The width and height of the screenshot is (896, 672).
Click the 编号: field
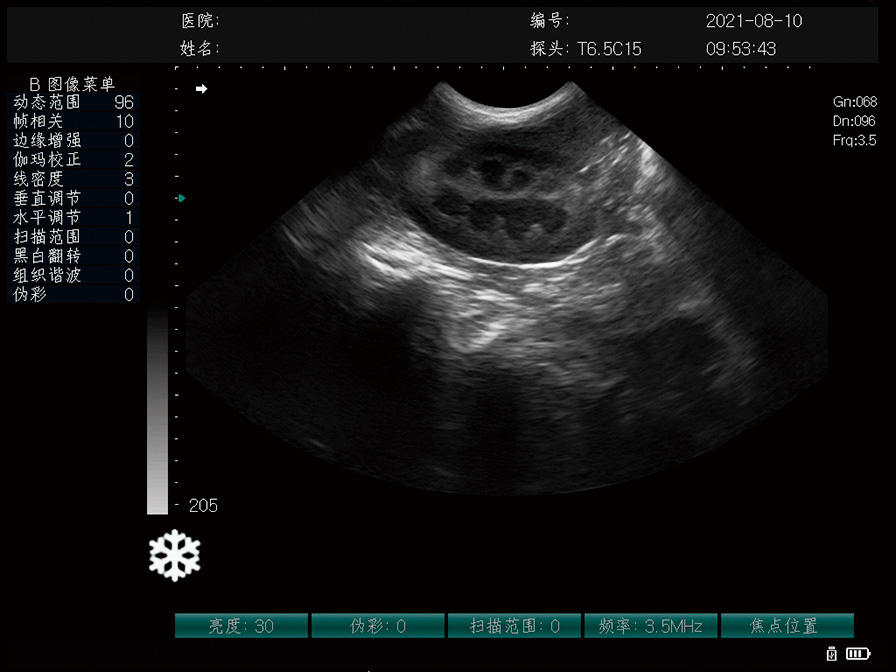pos(549,21)
